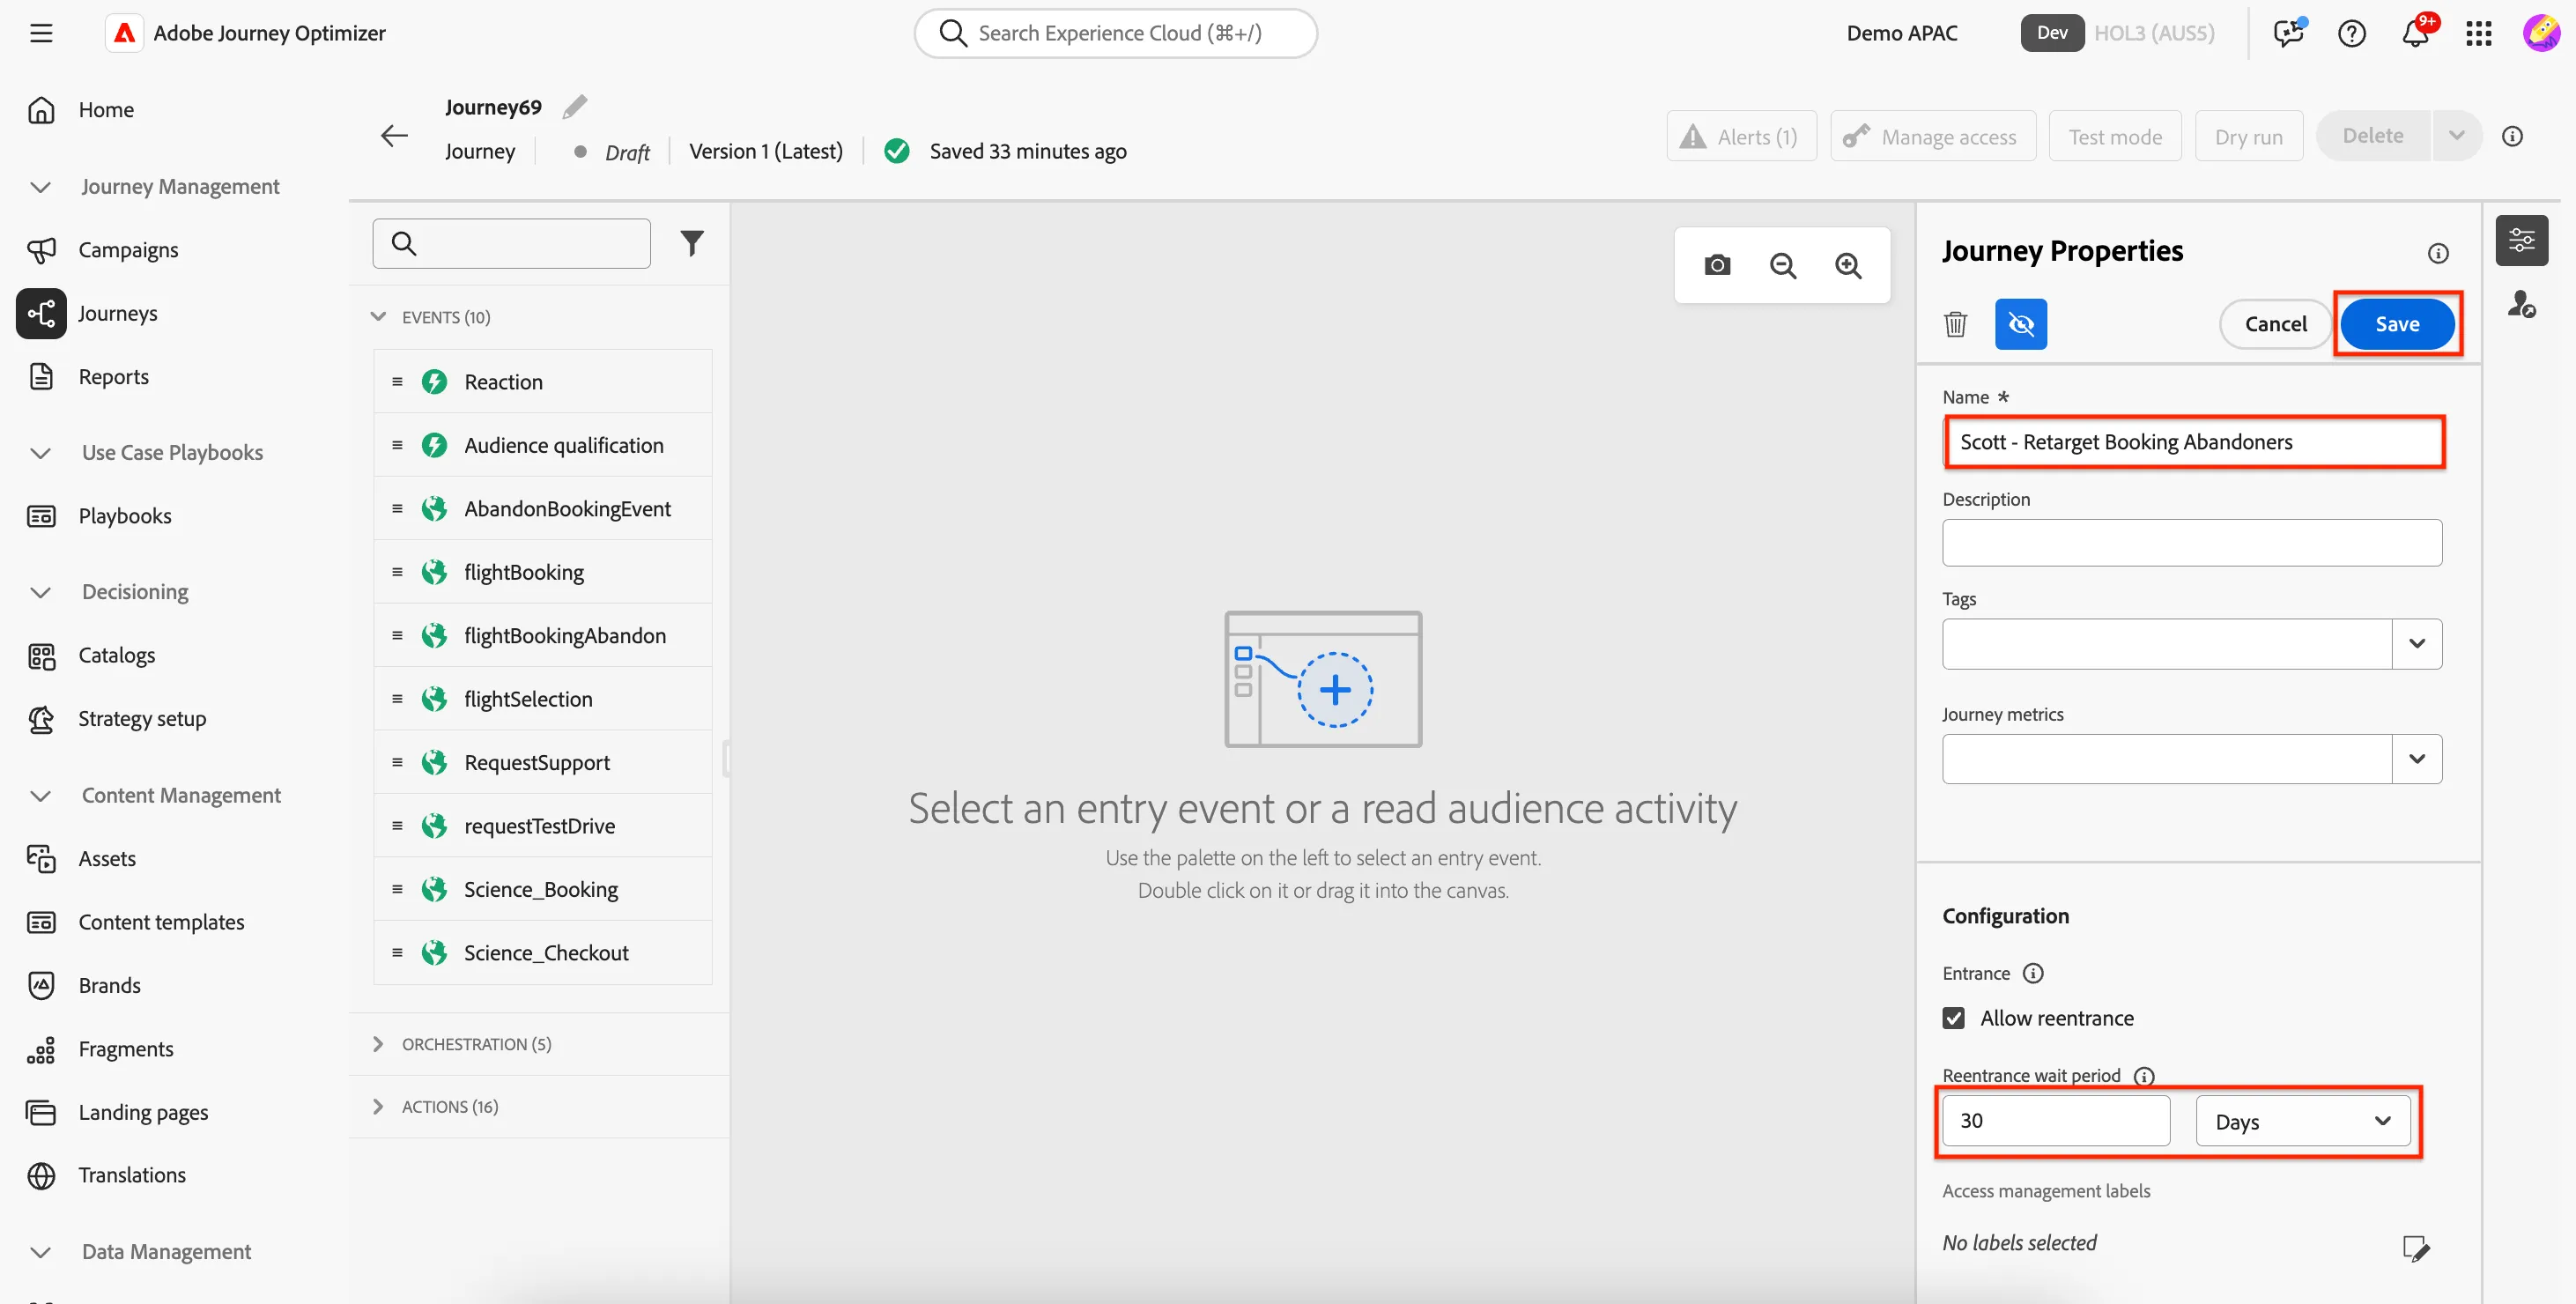The image size is (2576, 1304).
Task: Select the AbandonBookingEvent palette item
Action: pyautogui.click(x=542, y=509)
